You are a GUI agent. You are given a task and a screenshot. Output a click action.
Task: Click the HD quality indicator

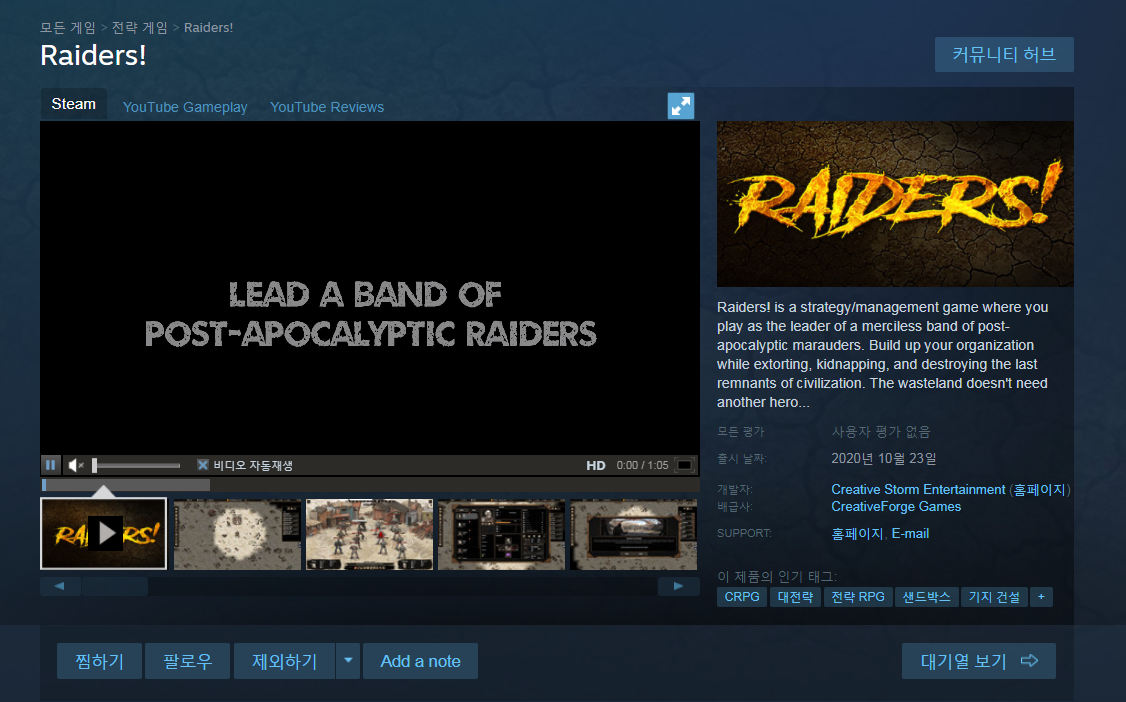tap(595, 465)
